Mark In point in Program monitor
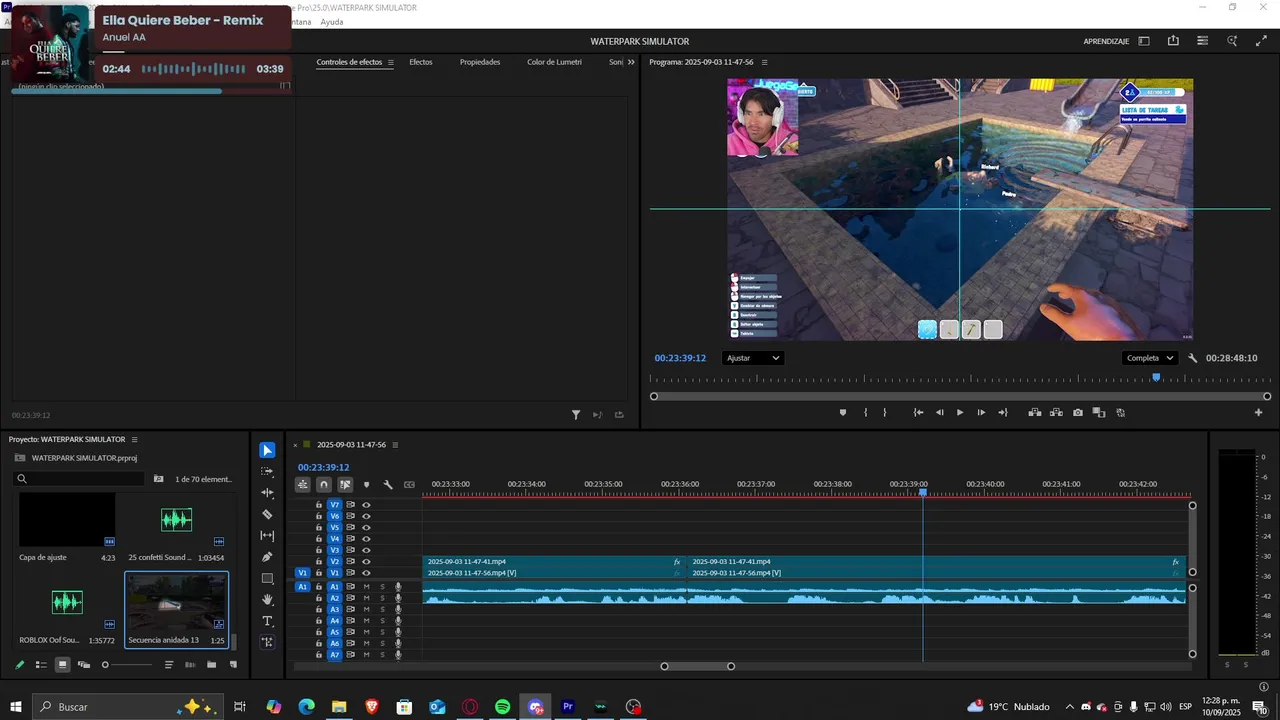 pyautogui.click(x=865, y=412)
